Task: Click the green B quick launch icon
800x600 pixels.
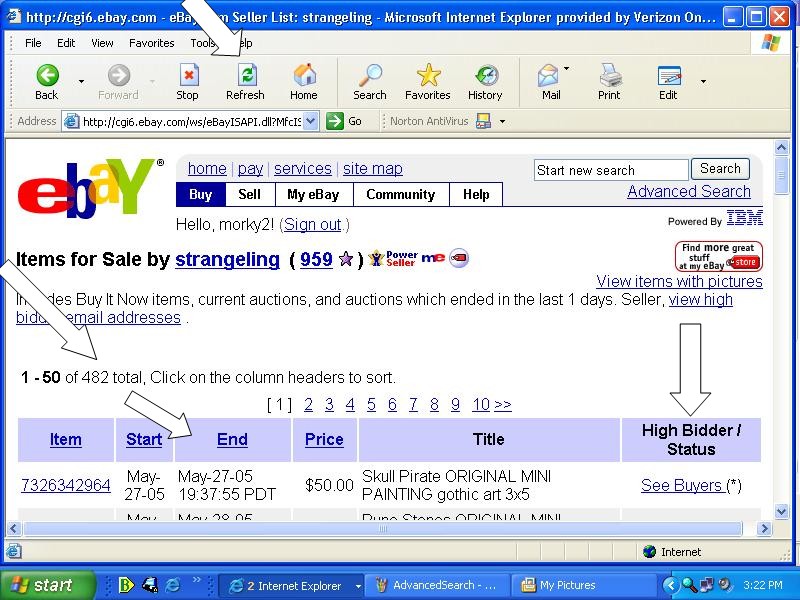Action: pos(126,585)
